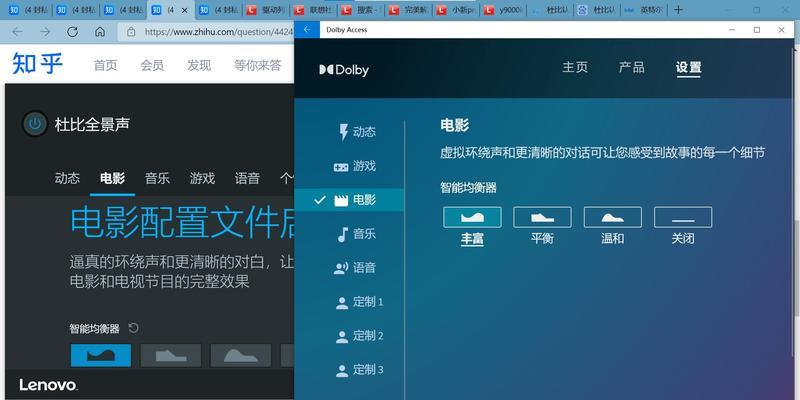800x400 pixels.
Task: Minimize the Dolby Access window
Action: (732, 30)
